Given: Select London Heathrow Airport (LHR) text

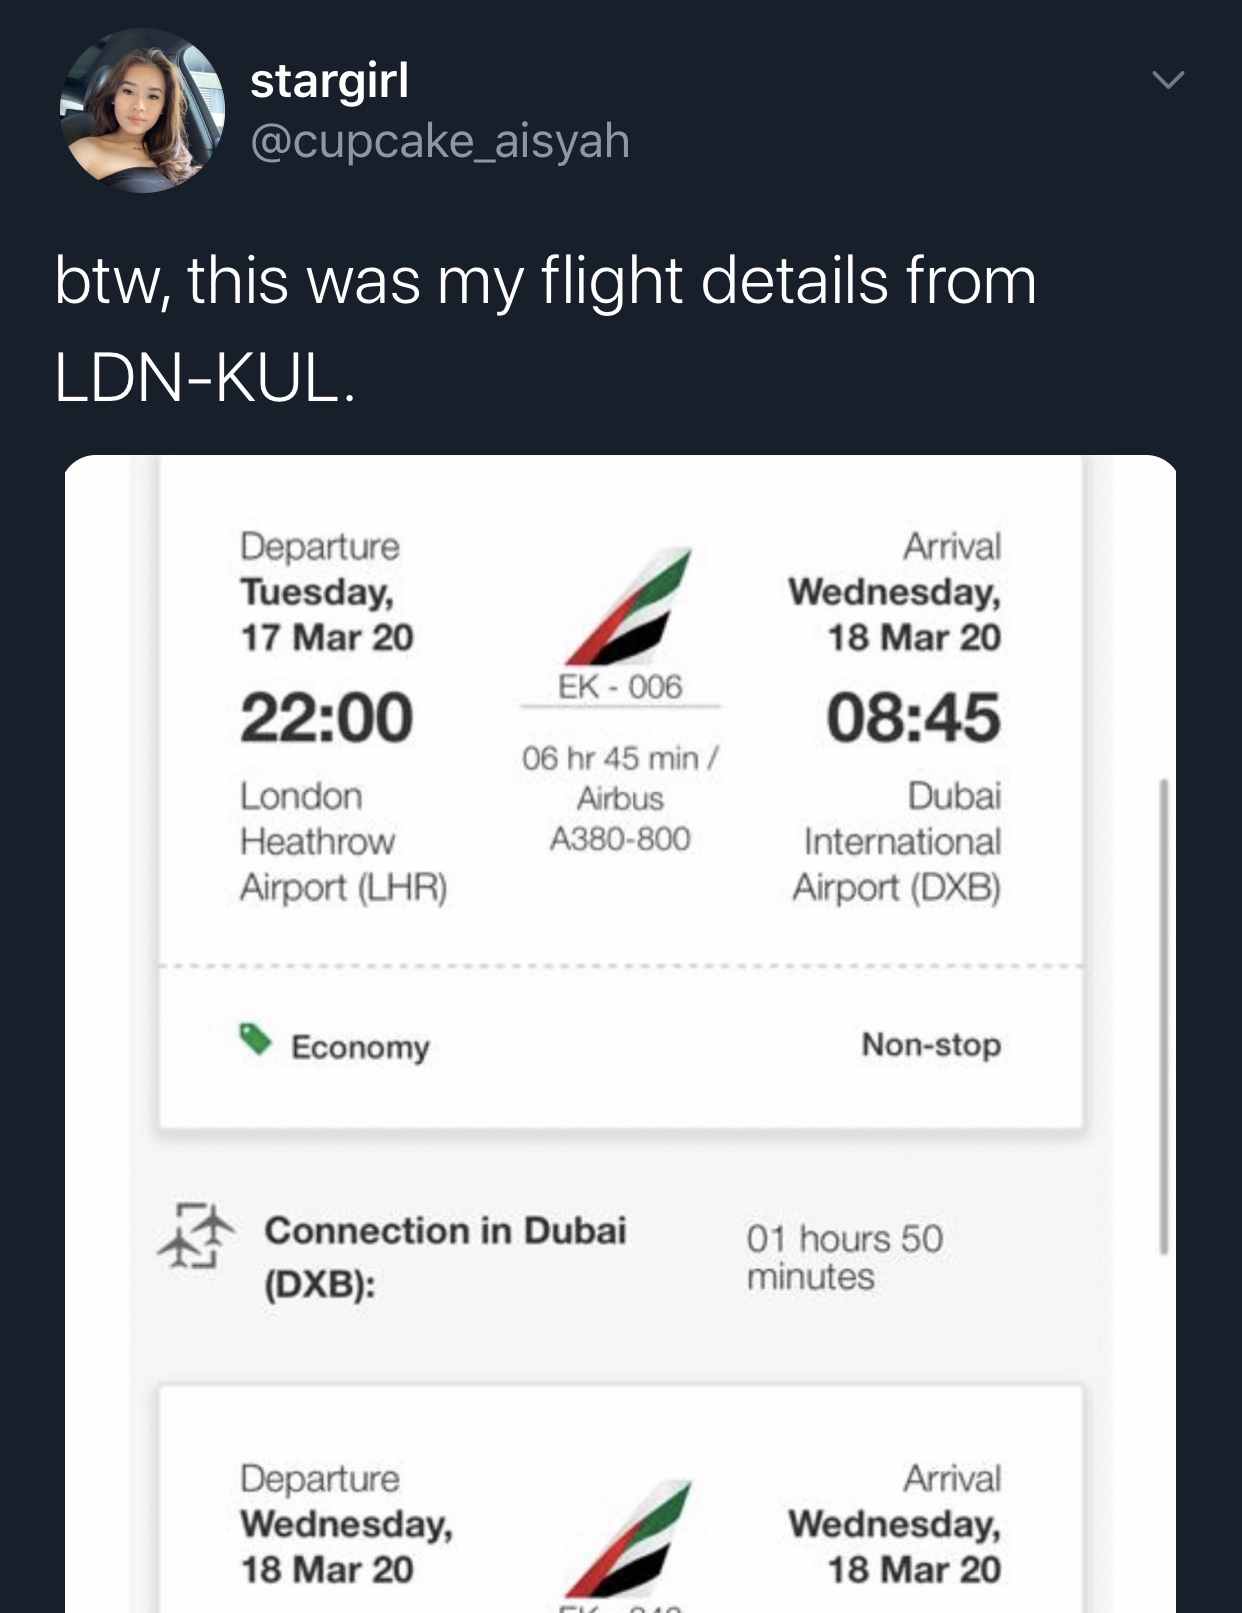Looking at the screenshot, I should [342, 841].
